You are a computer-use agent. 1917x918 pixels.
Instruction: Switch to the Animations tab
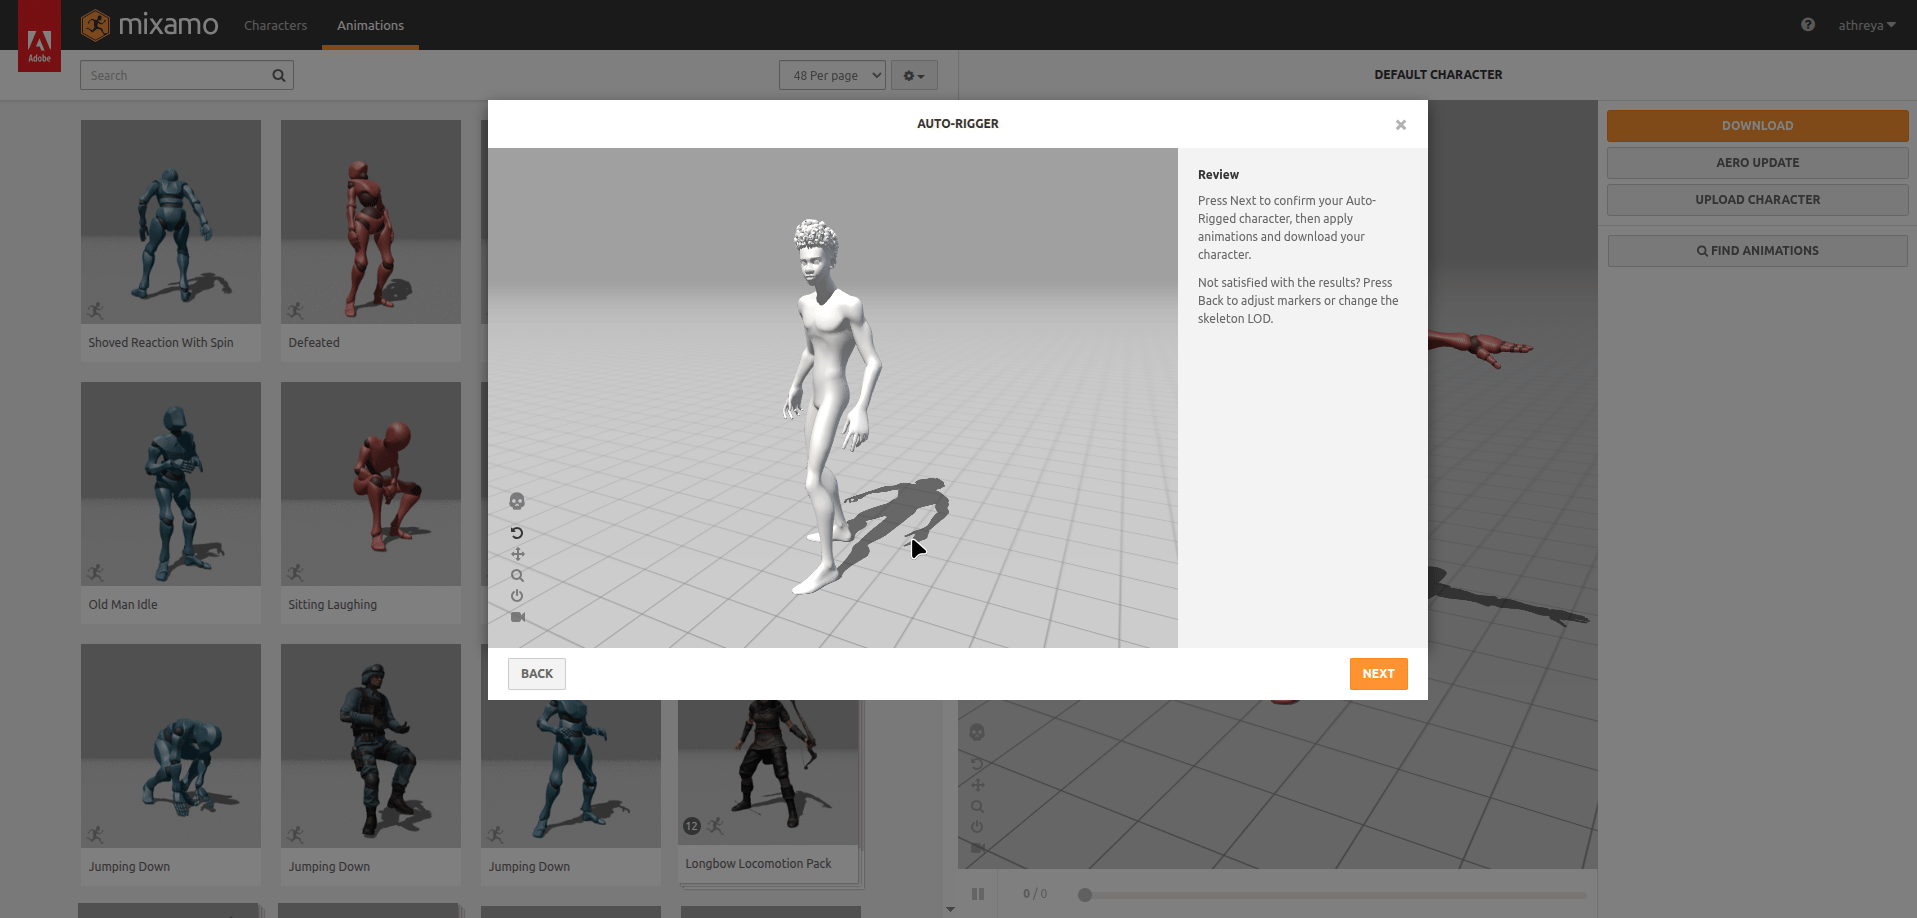coord(370,25)
